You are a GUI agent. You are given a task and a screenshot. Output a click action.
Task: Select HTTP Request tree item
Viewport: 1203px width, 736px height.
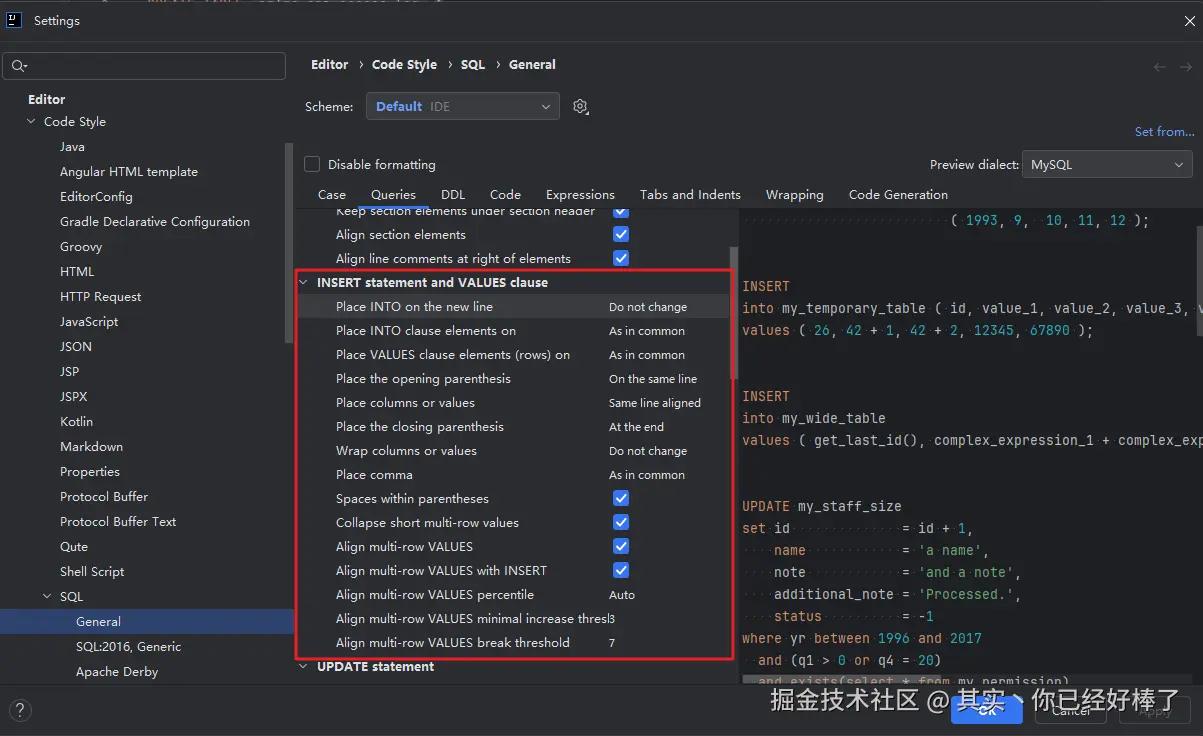point(100,297)
